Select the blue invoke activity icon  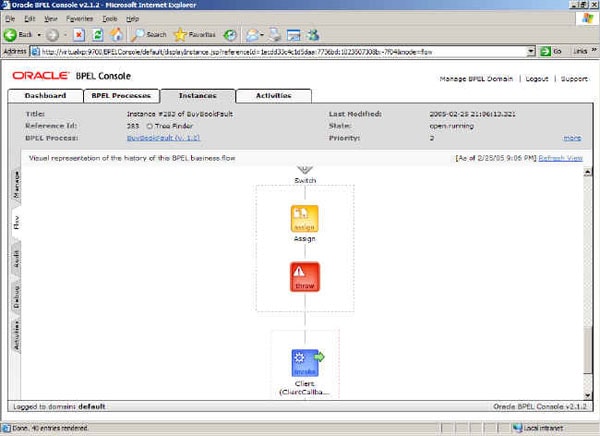point(305,363)
